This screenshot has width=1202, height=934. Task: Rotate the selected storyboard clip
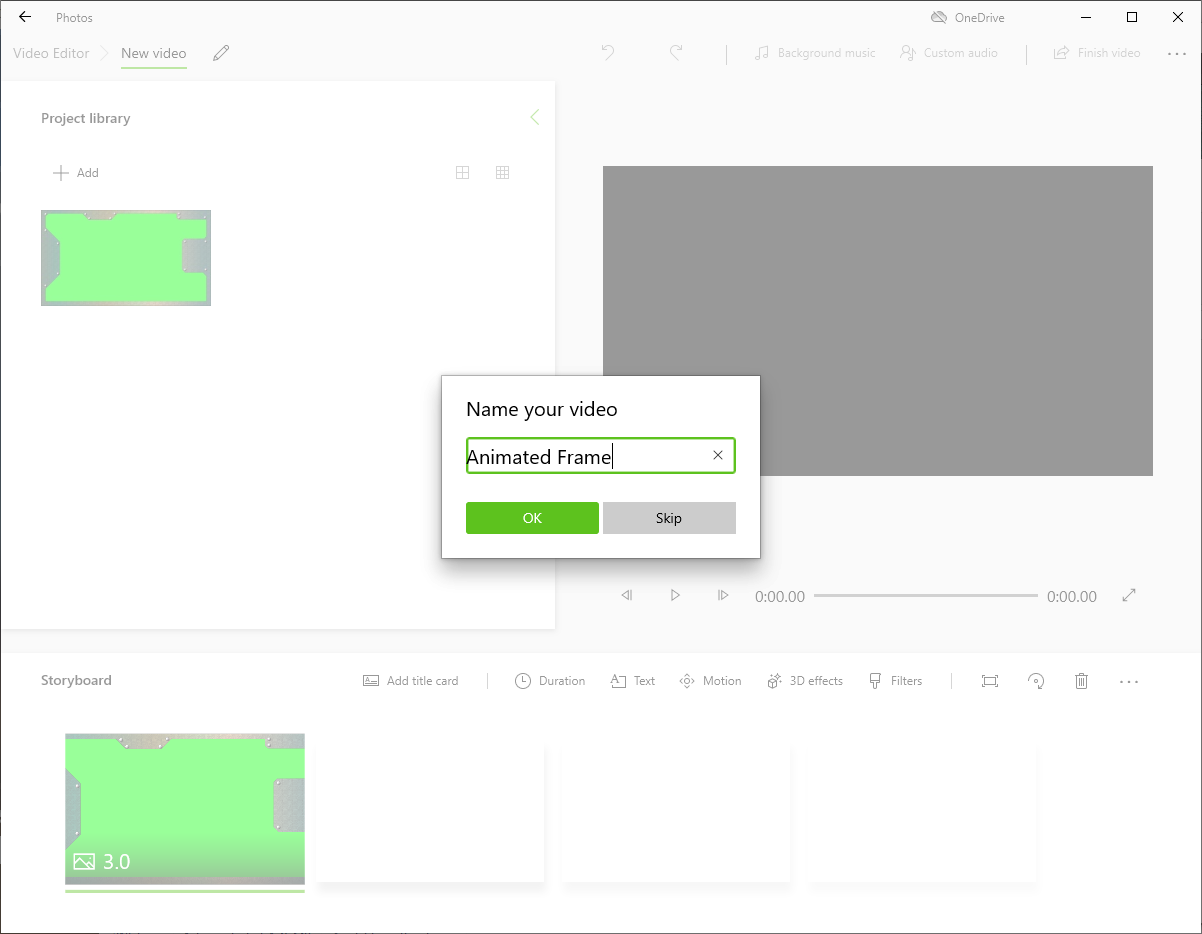coord(1036,680)
